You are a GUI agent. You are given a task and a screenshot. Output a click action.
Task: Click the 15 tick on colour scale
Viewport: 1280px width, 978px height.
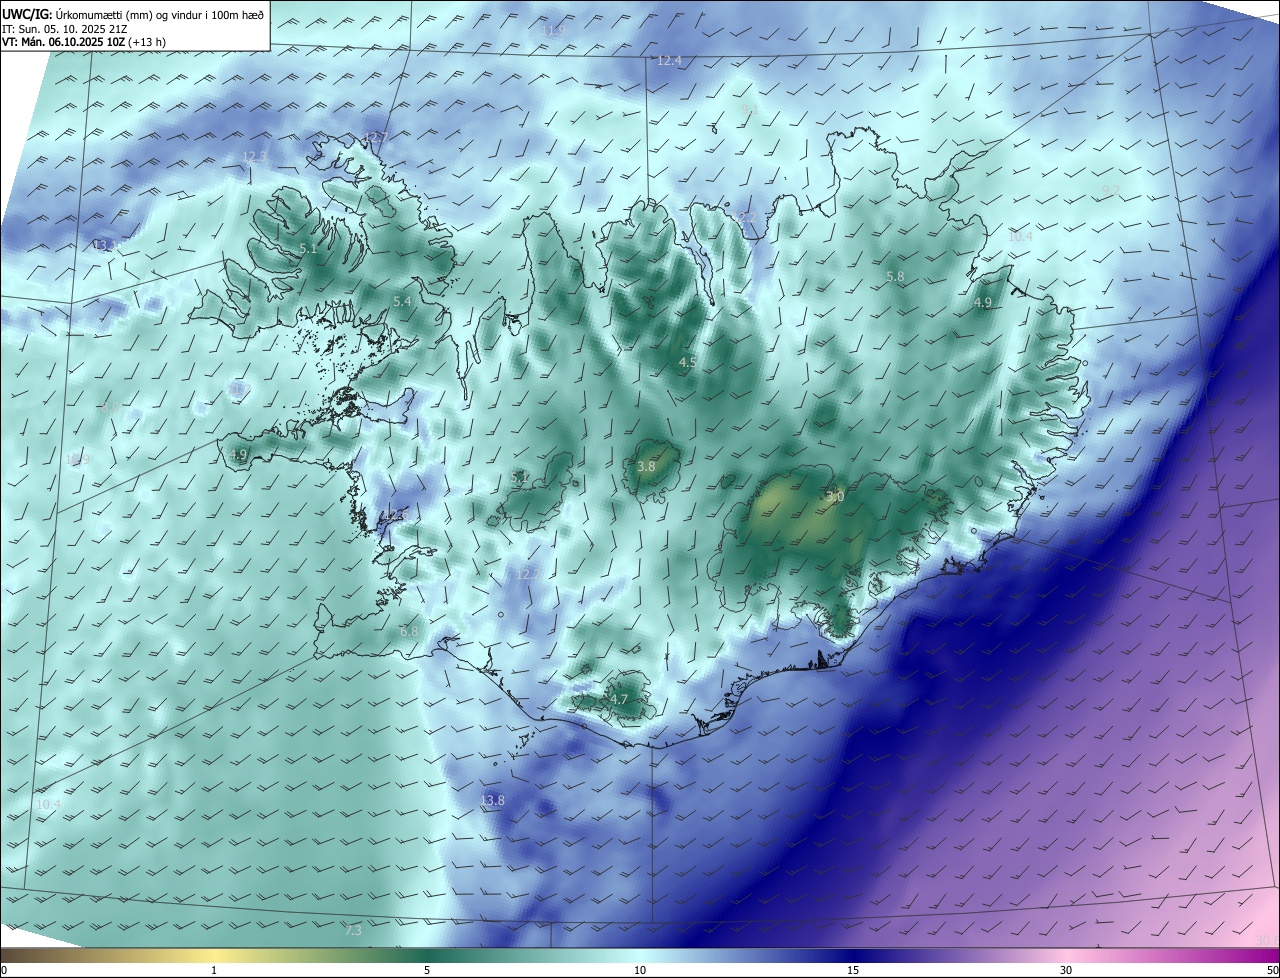pos(853,970)
